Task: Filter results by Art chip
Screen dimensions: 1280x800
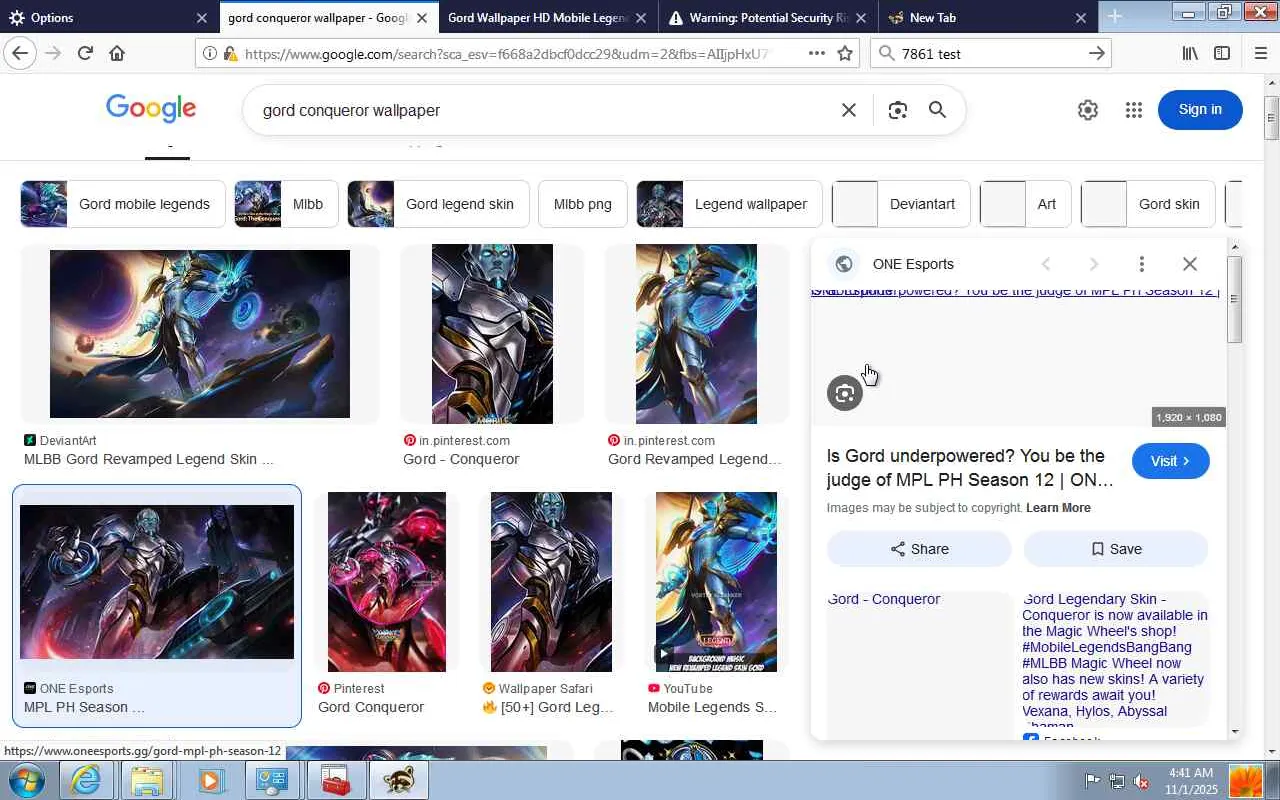Action: click(1026, 204)
